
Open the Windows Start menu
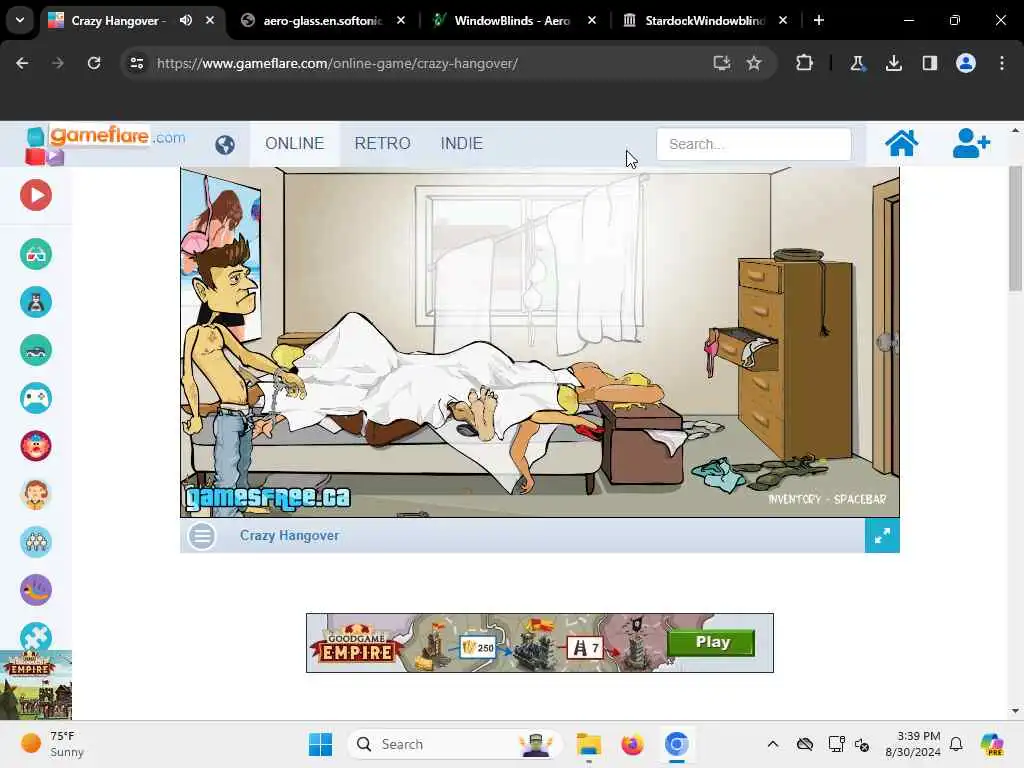(320, 744)
